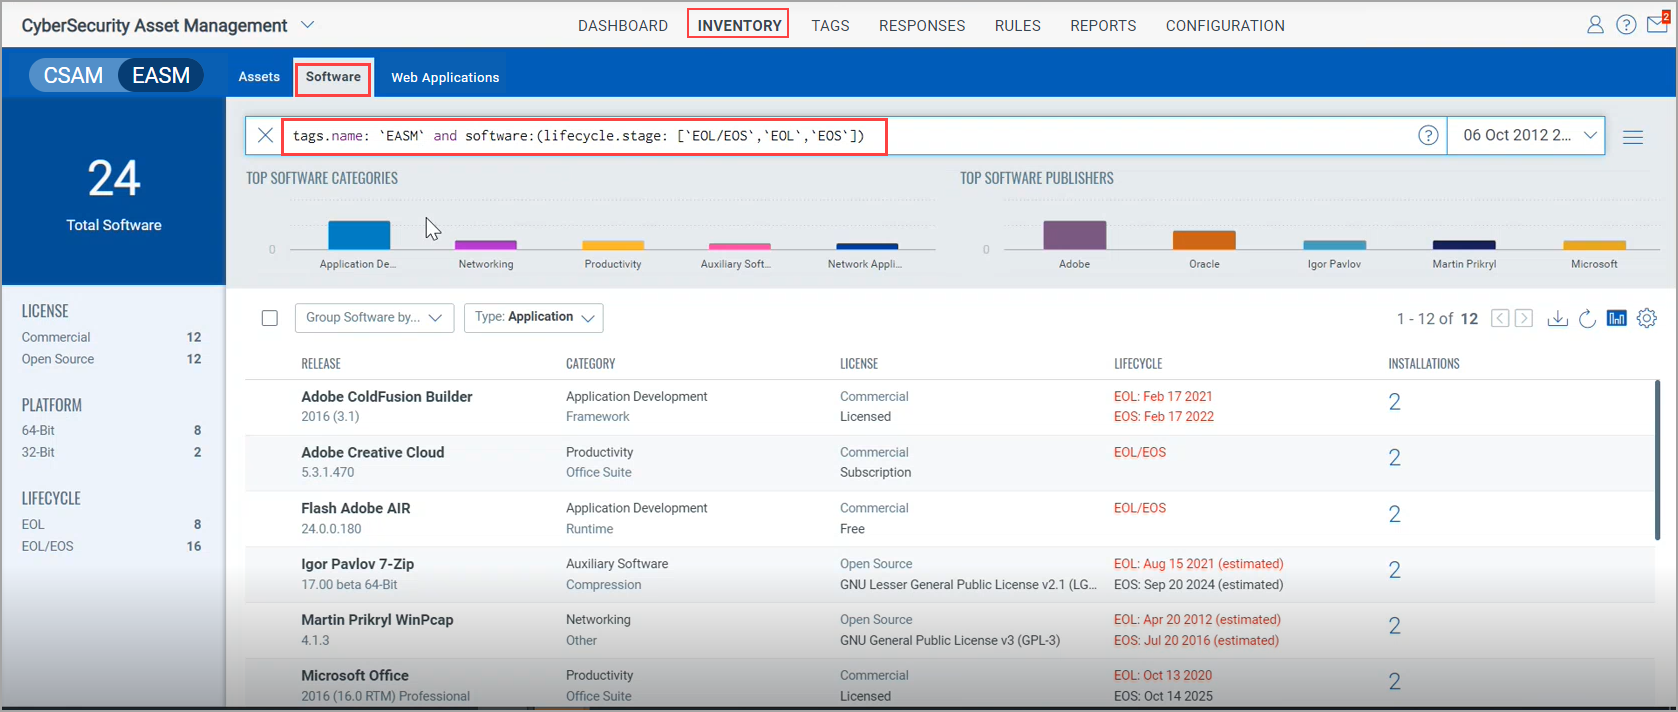Switch to CSAM mode
This screenshot has width=1678, height=712.
pos(73,75)
